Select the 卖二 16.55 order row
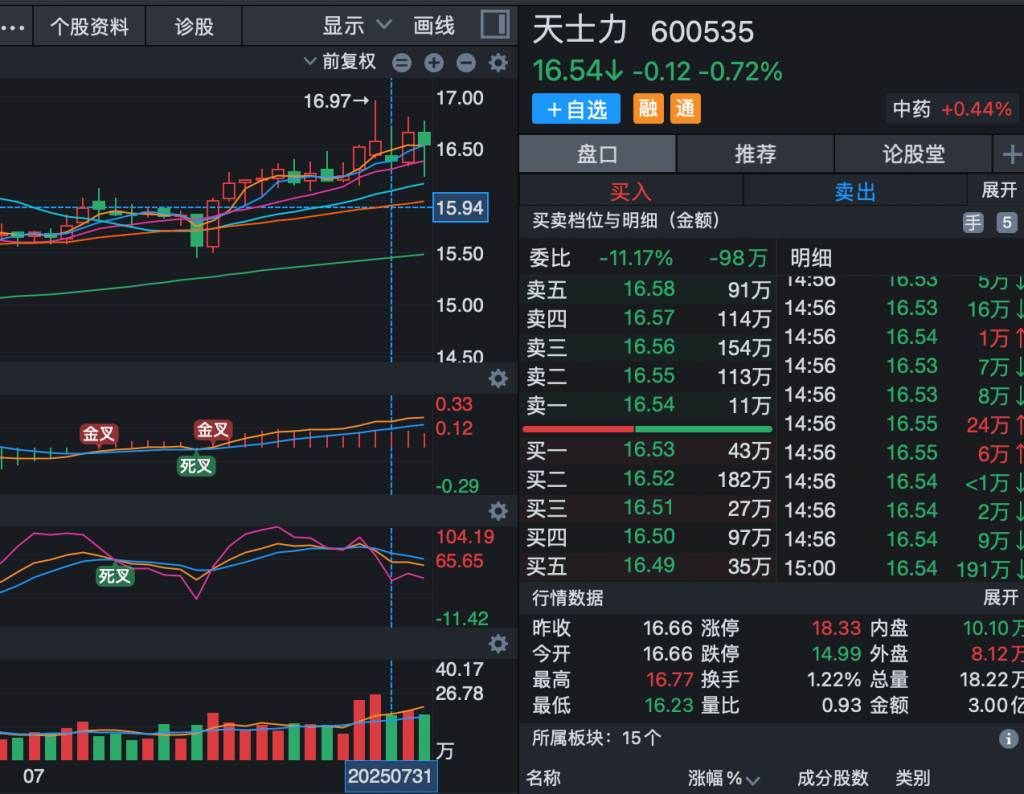The width and height of the screenshot is (1024, 794). [648, 376]
